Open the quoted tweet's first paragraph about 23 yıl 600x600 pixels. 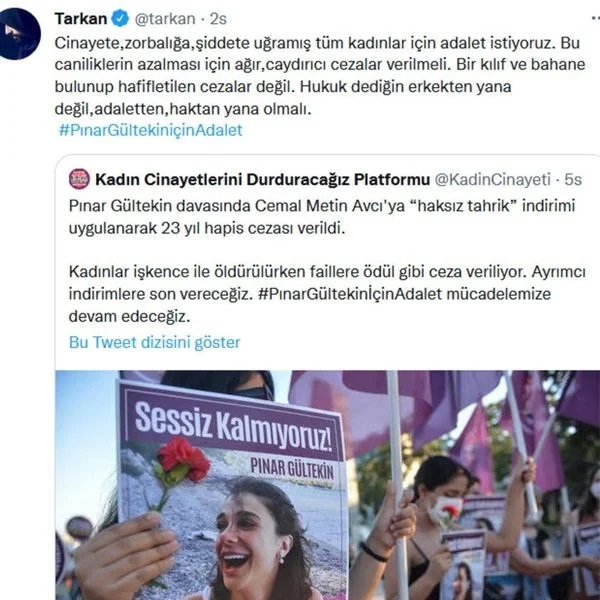(322, 217)
